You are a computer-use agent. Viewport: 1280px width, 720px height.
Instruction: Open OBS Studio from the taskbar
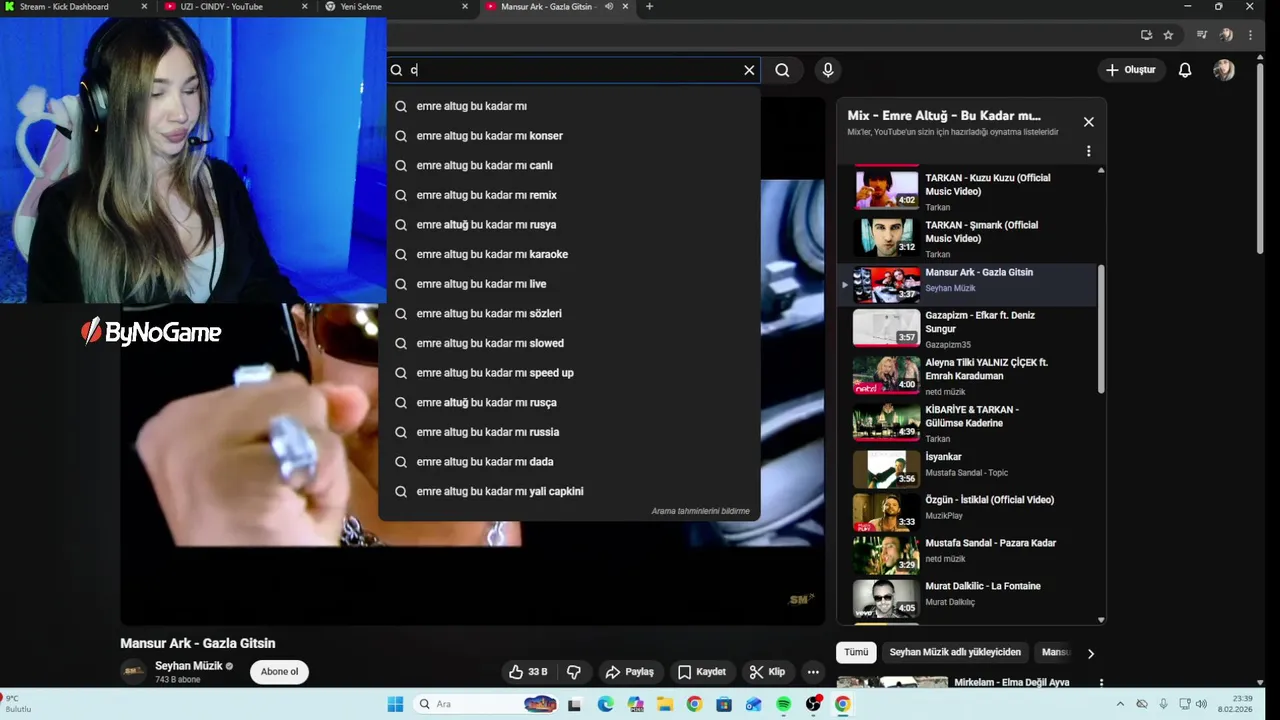point(813,704)
